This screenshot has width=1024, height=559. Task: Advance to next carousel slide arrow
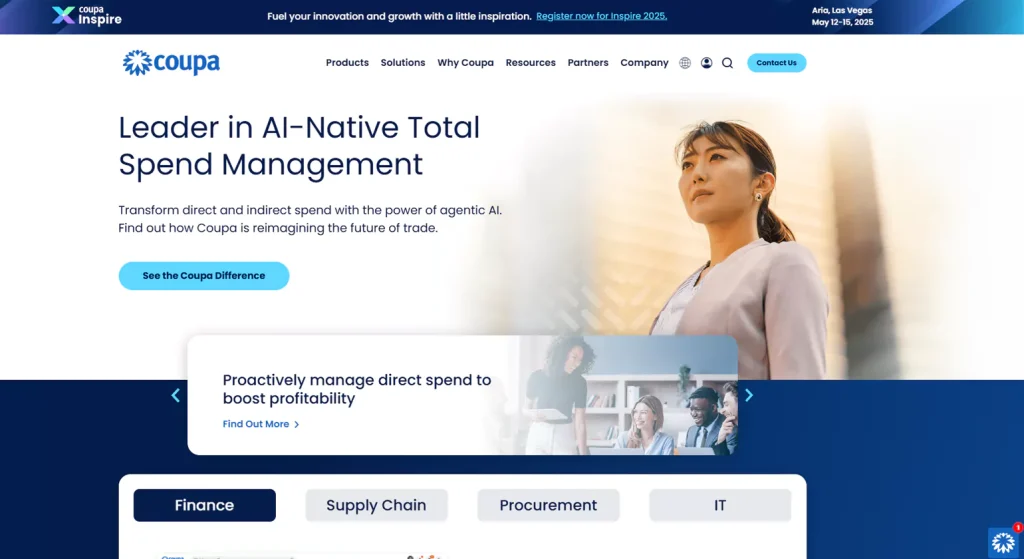[749, 395]
